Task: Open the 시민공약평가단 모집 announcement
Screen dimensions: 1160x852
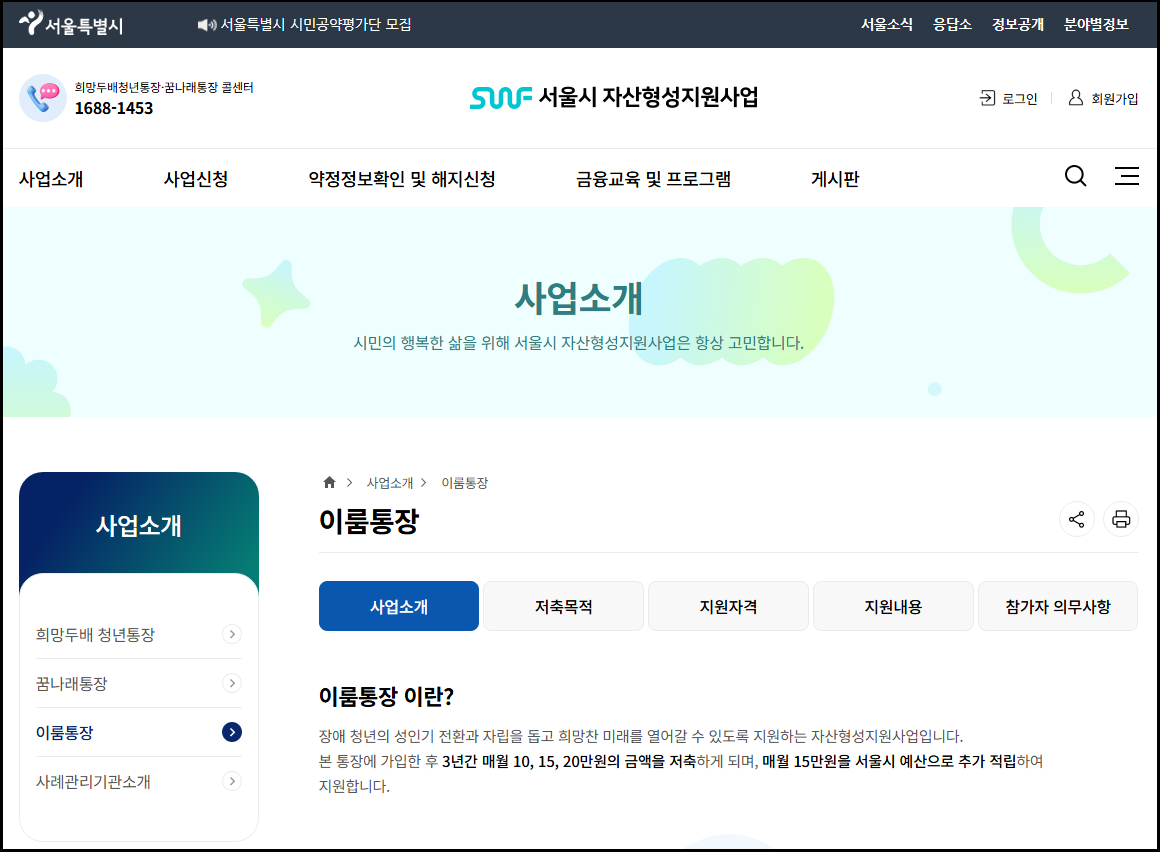Action: point(316,24)
